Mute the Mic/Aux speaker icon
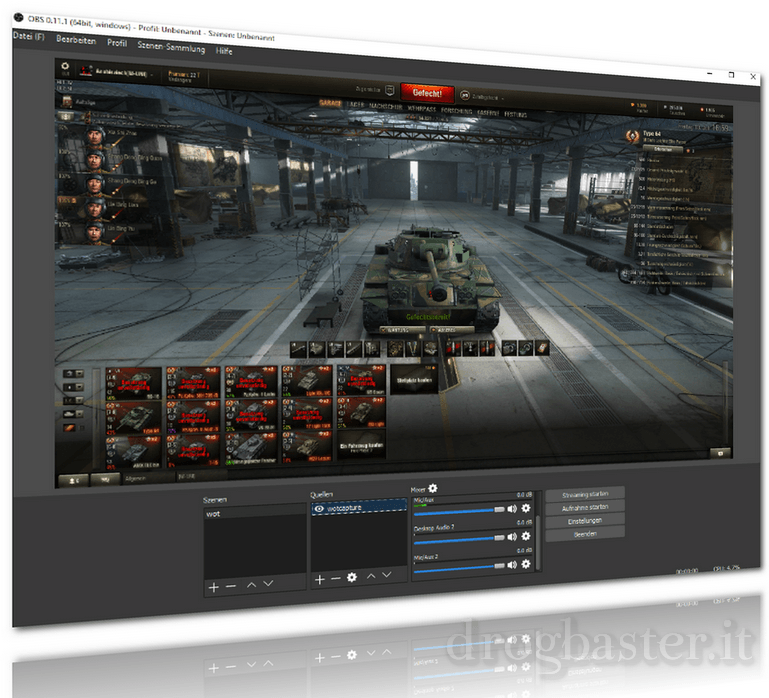This screenshot has height=698, width=769. click(512, 509)
